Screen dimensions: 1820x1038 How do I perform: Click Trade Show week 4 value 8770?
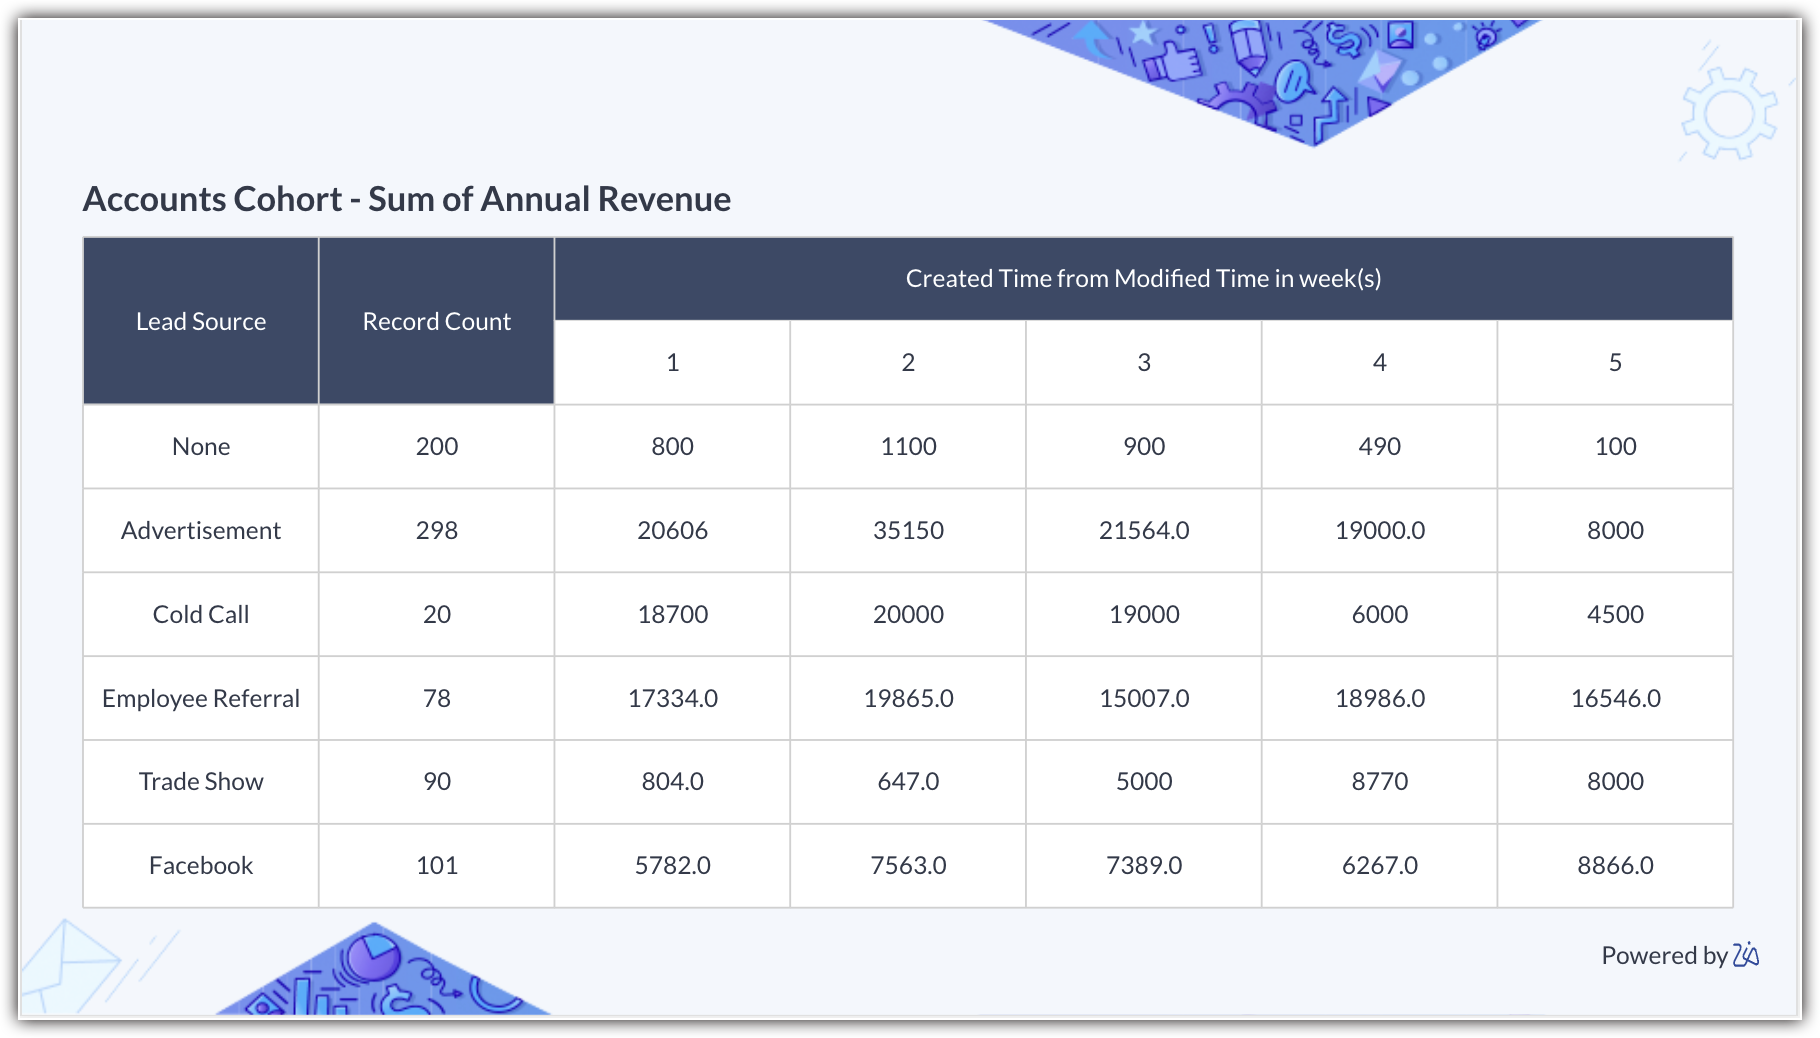tap(1379, 781)
